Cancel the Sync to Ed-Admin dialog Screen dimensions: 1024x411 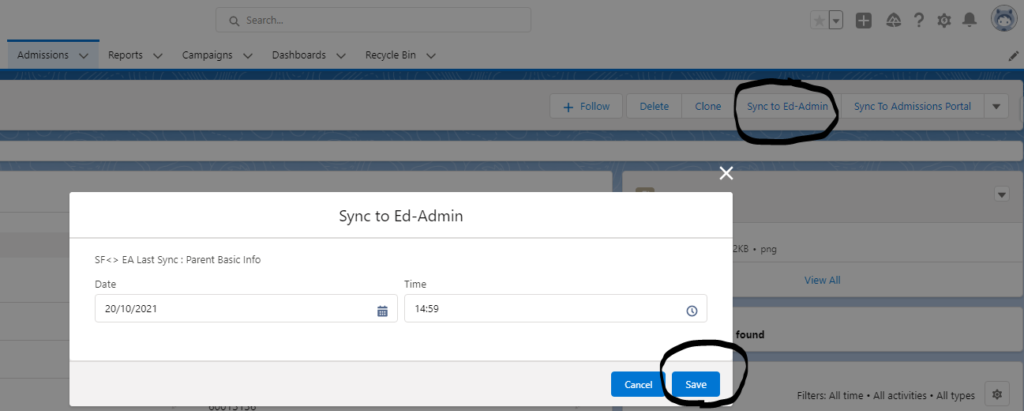point(638,384)
